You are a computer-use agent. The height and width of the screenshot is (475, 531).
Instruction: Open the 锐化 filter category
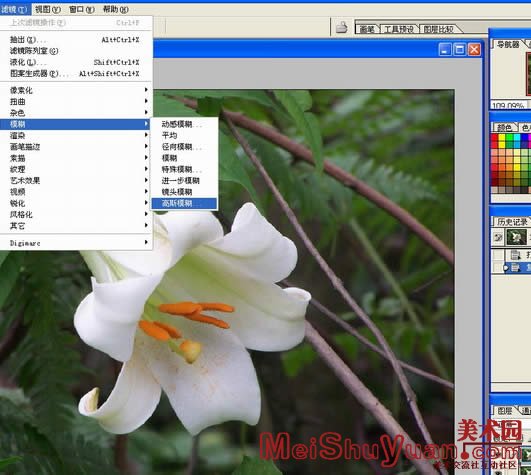click(x=76, y=203)
